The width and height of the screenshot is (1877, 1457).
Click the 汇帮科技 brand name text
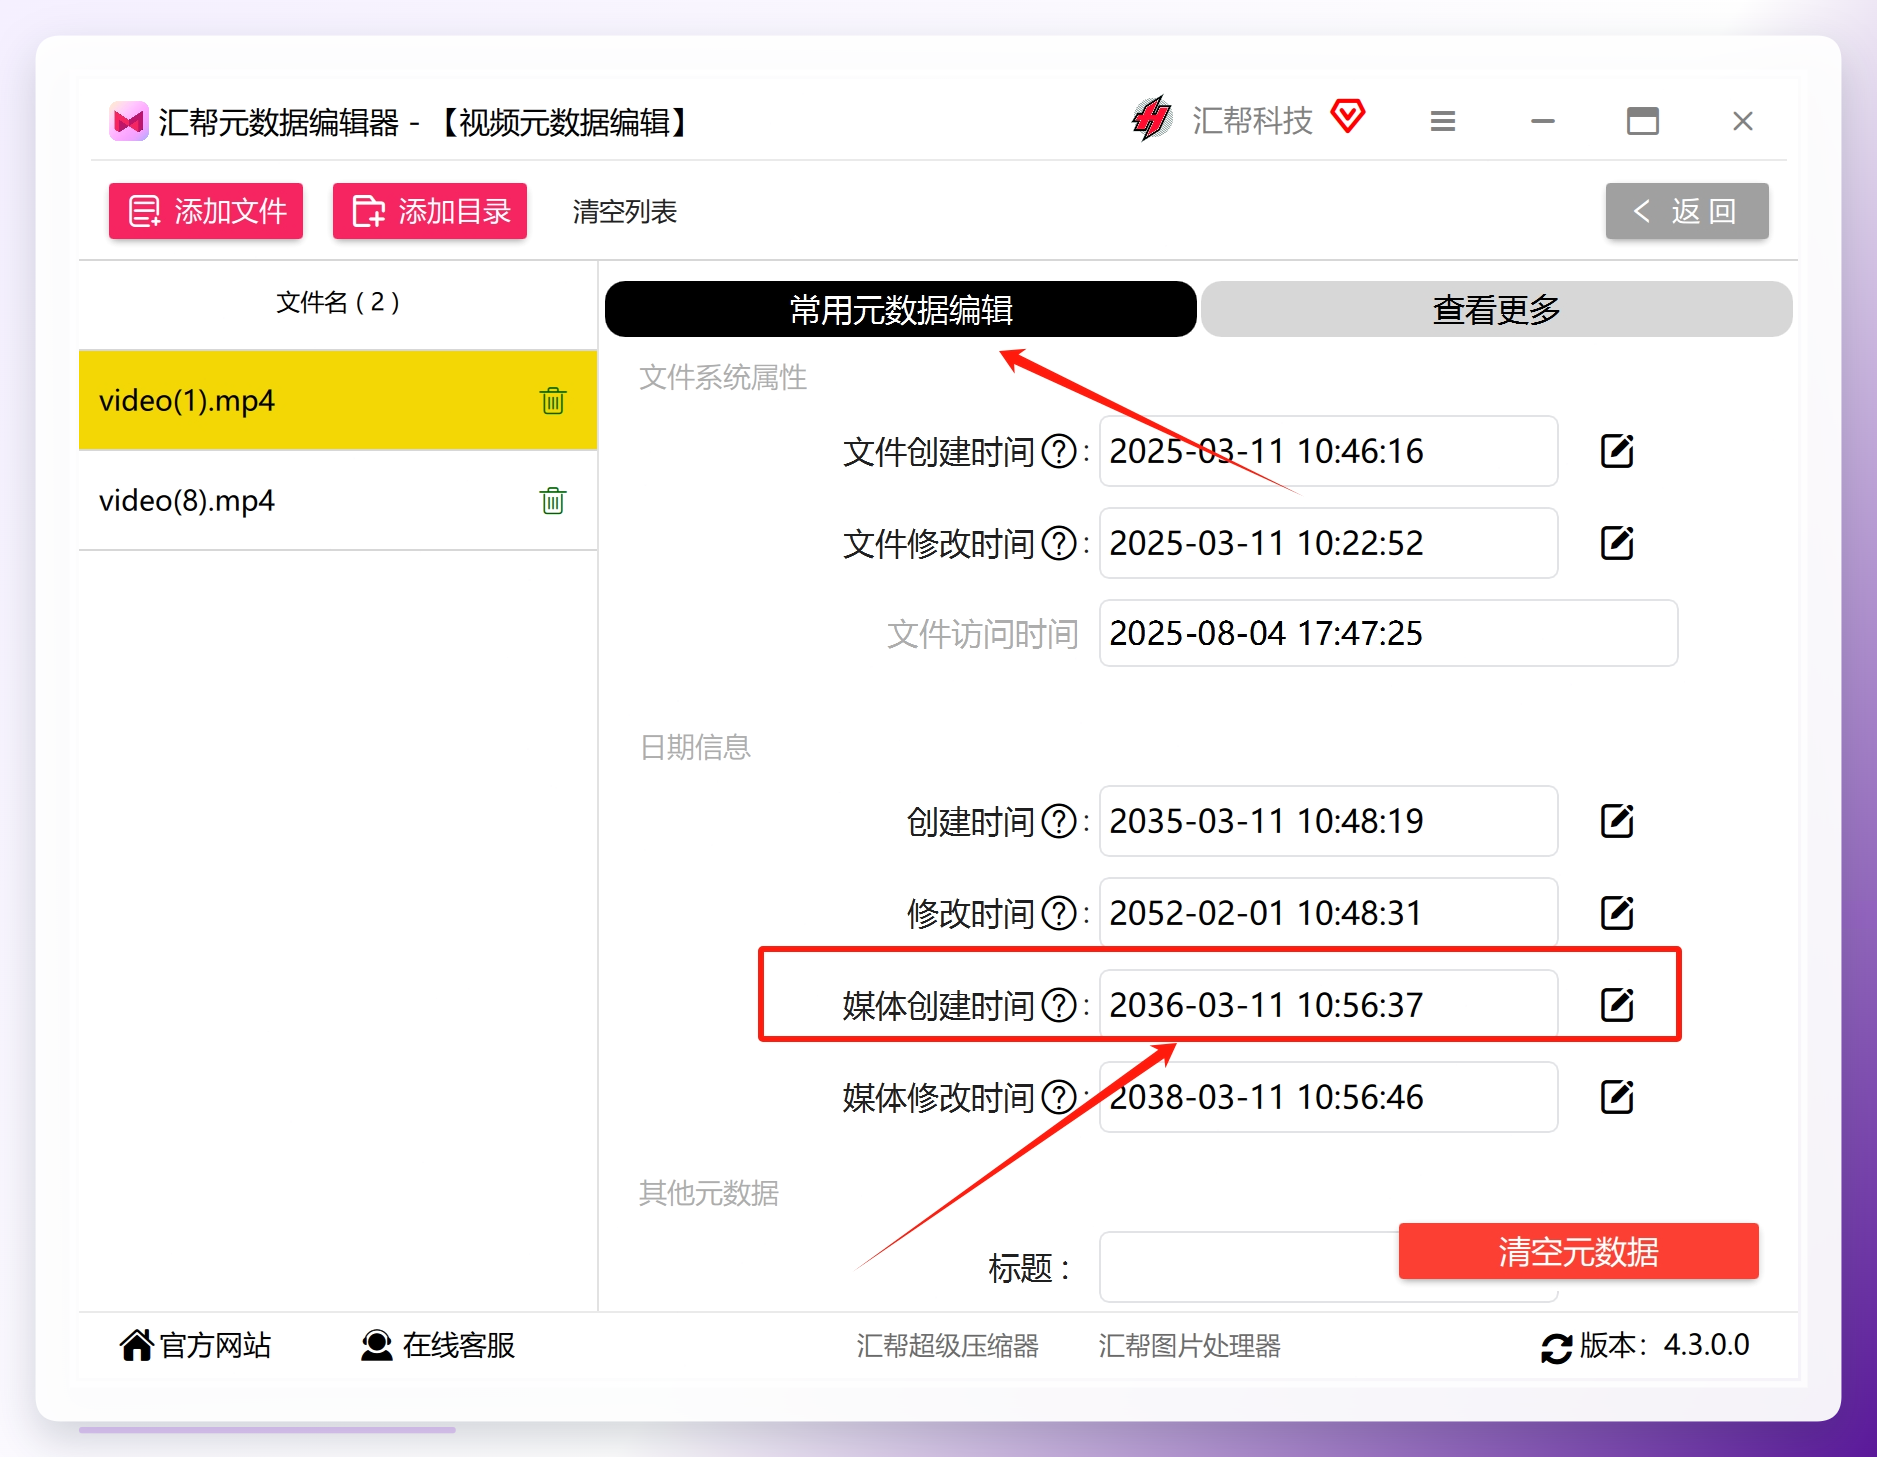(x=1252, y=121)
